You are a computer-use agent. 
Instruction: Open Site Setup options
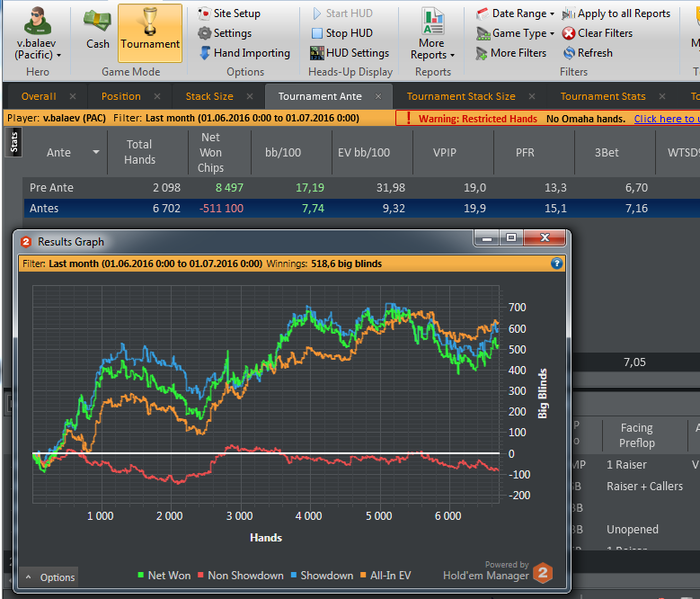point(229,13)
